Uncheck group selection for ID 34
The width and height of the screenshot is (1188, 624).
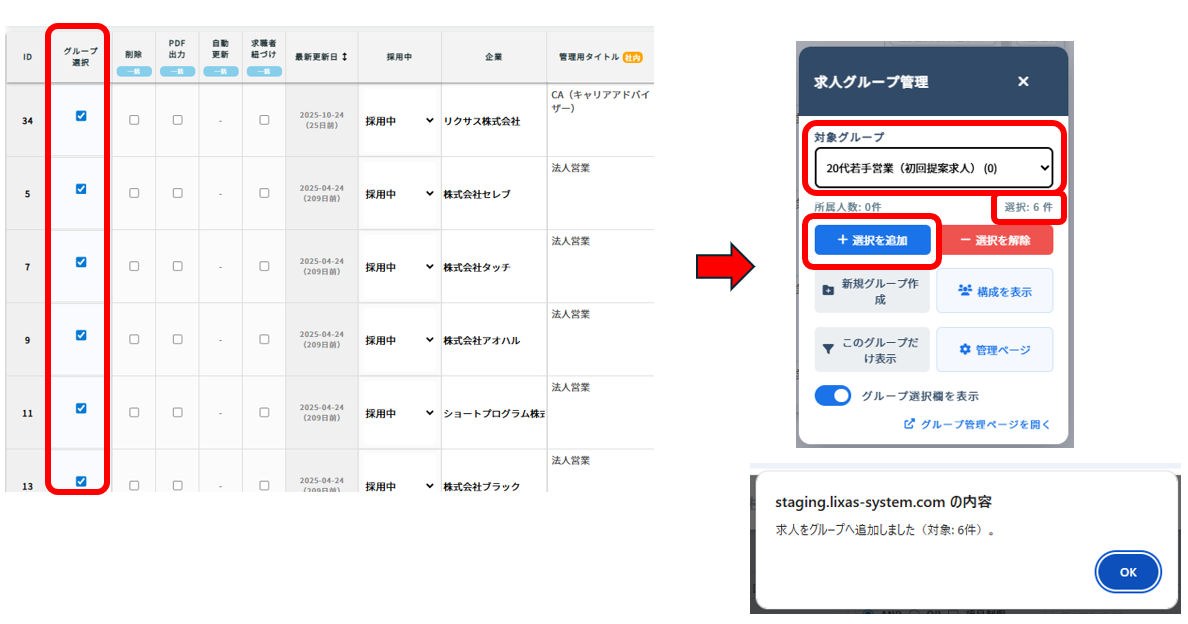[81, 116]
